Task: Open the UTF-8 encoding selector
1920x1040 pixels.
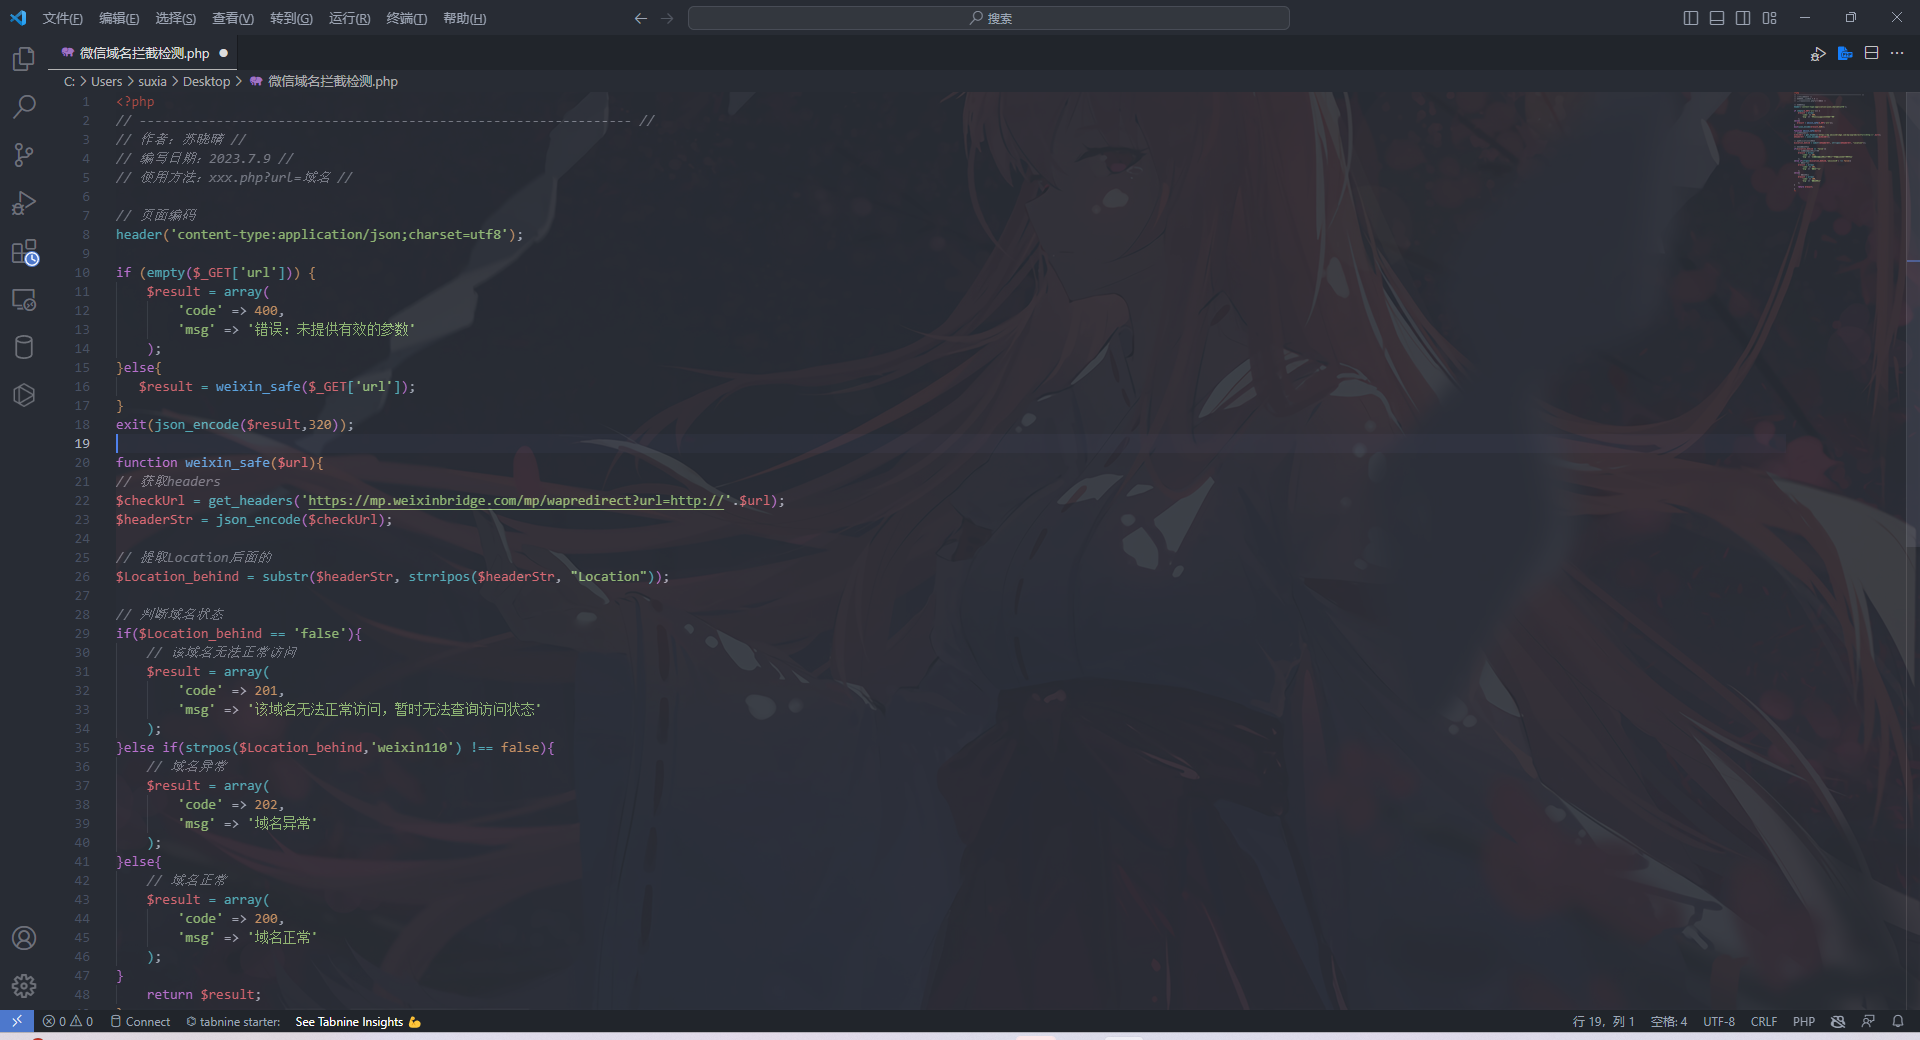Action: (x=1718, y=1021)
